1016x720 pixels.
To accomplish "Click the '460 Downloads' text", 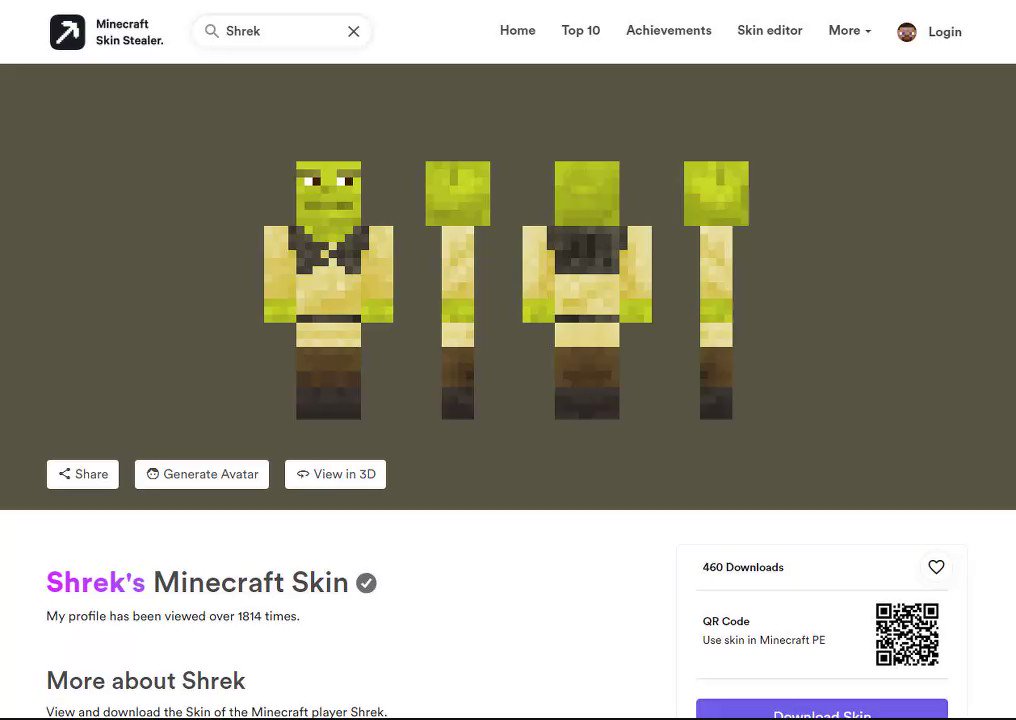I will pyautogui.click(x=743, y=567).
